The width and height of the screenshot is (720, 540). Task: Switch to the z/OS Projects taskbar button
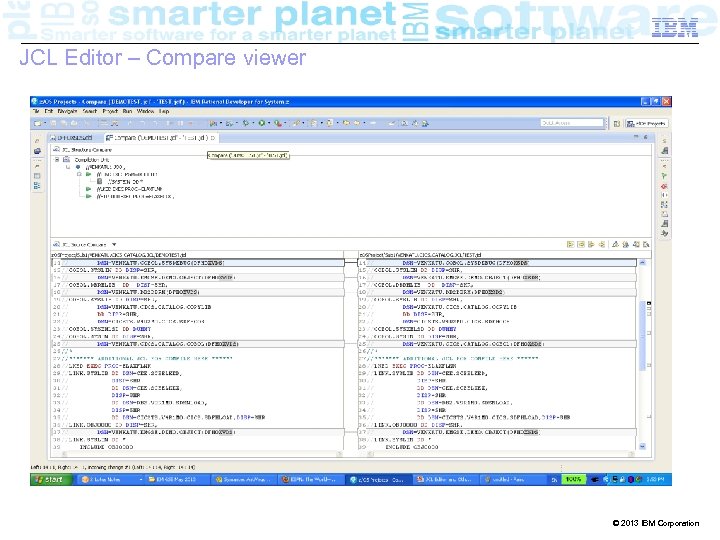tap(378, 479)
